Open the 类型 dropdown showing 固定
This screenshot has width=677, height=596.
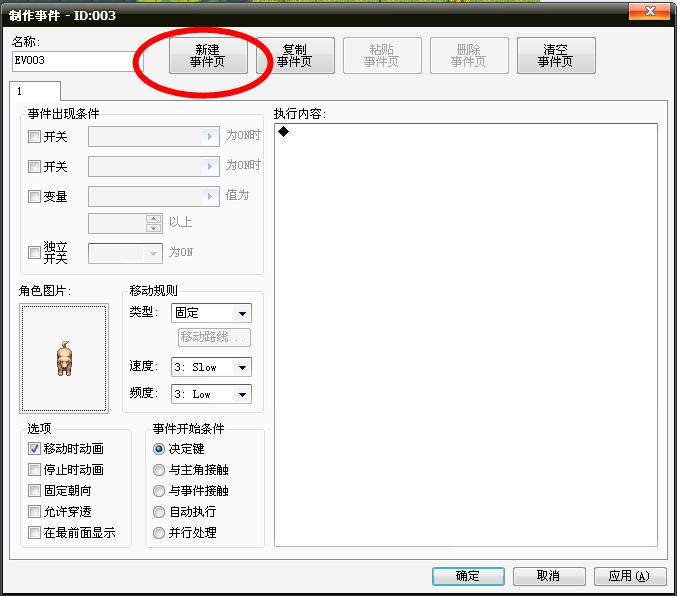coord(211,313)
